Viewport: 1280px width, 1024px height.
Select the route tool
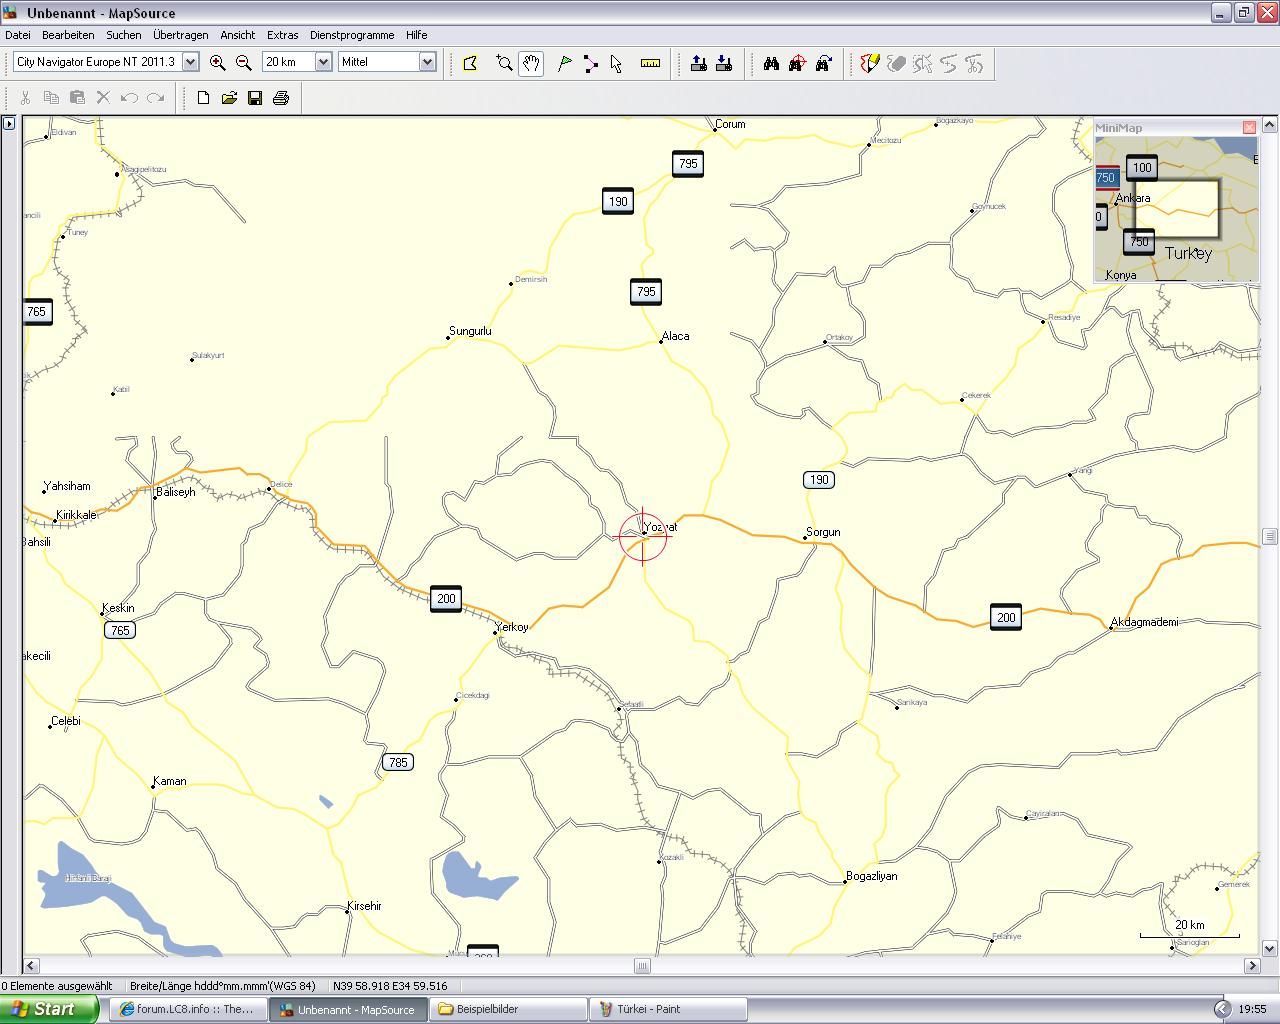(x=591, y=64)
